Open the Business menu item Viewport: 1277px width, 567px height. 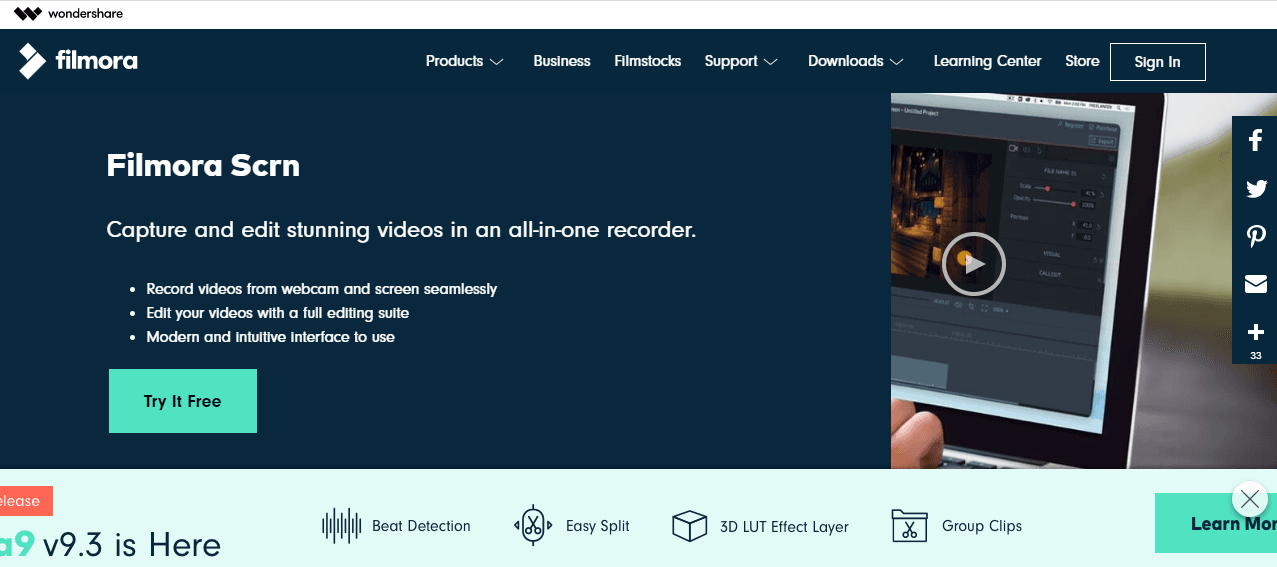click(x=562, y=61)
